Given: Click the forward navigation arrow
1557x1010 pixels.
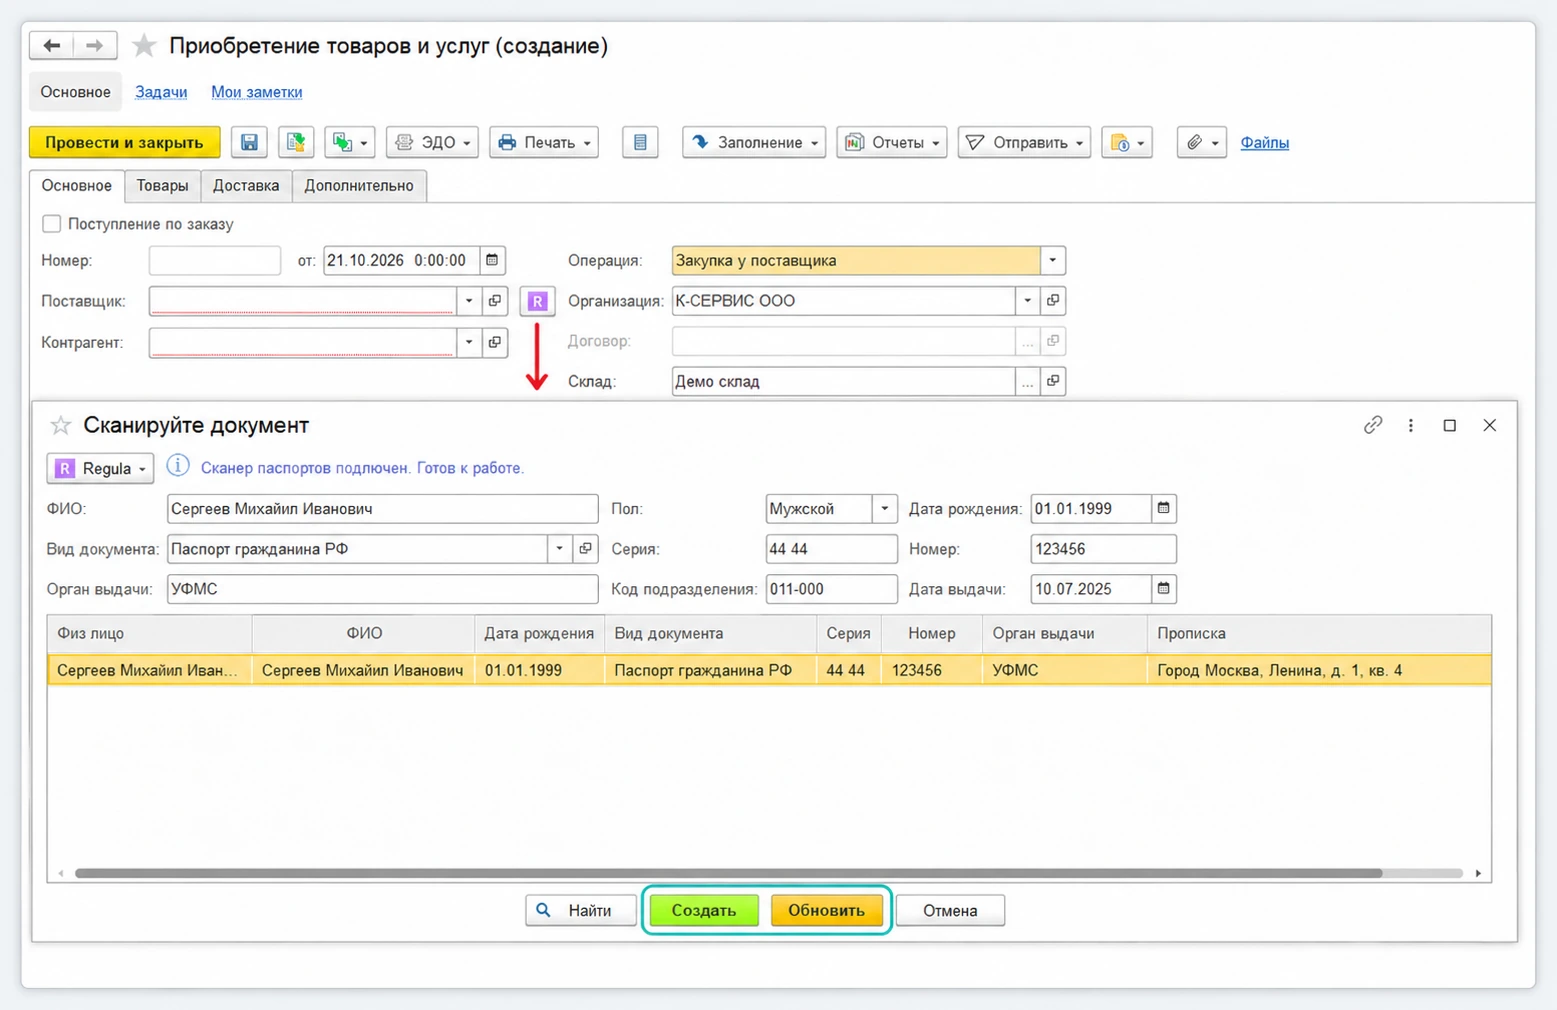Looking at the screenshot, I should pos(94,46).
